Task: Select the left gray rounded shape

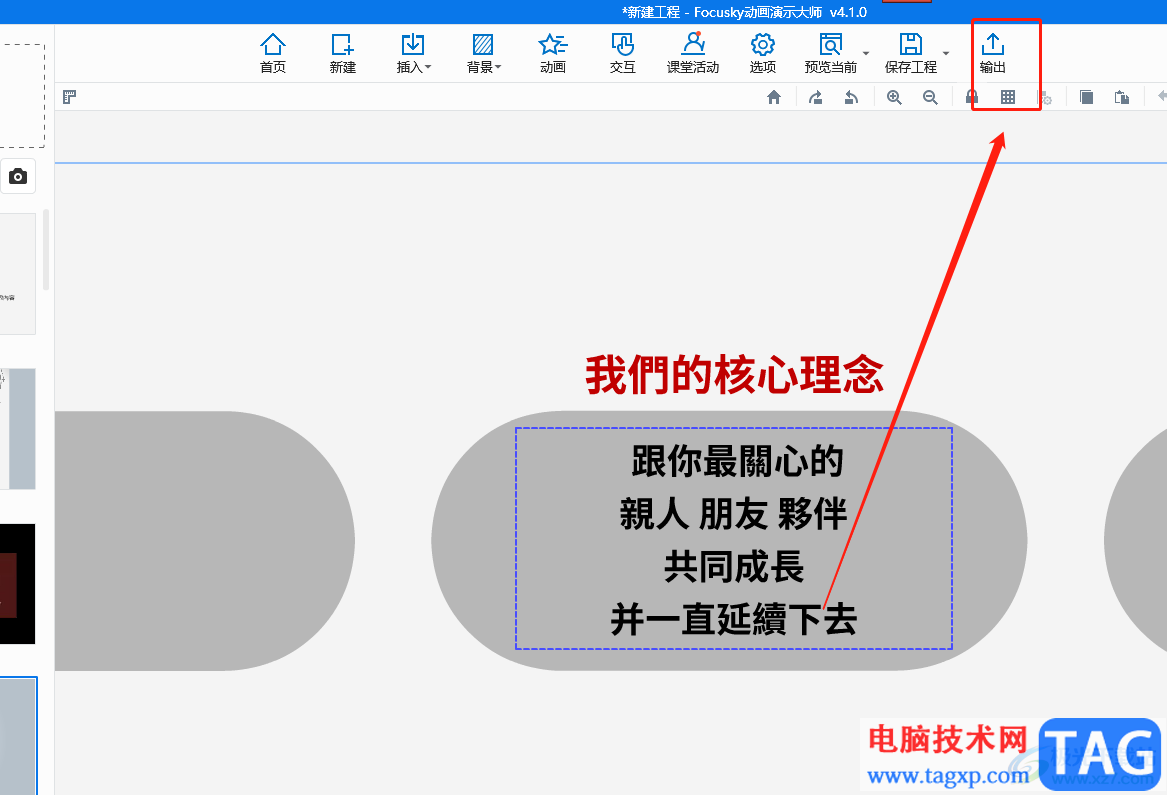Action: [x=205, y=540]
